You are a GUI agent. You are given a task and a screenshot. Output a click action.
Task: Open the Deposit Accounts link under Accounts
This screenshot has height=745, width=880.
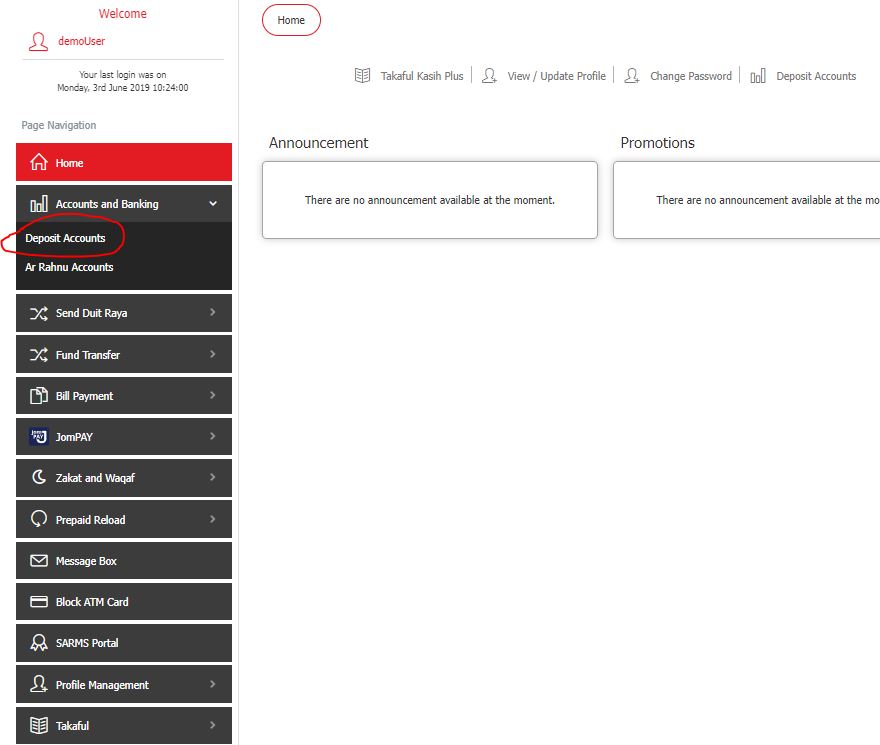(64, 238)
